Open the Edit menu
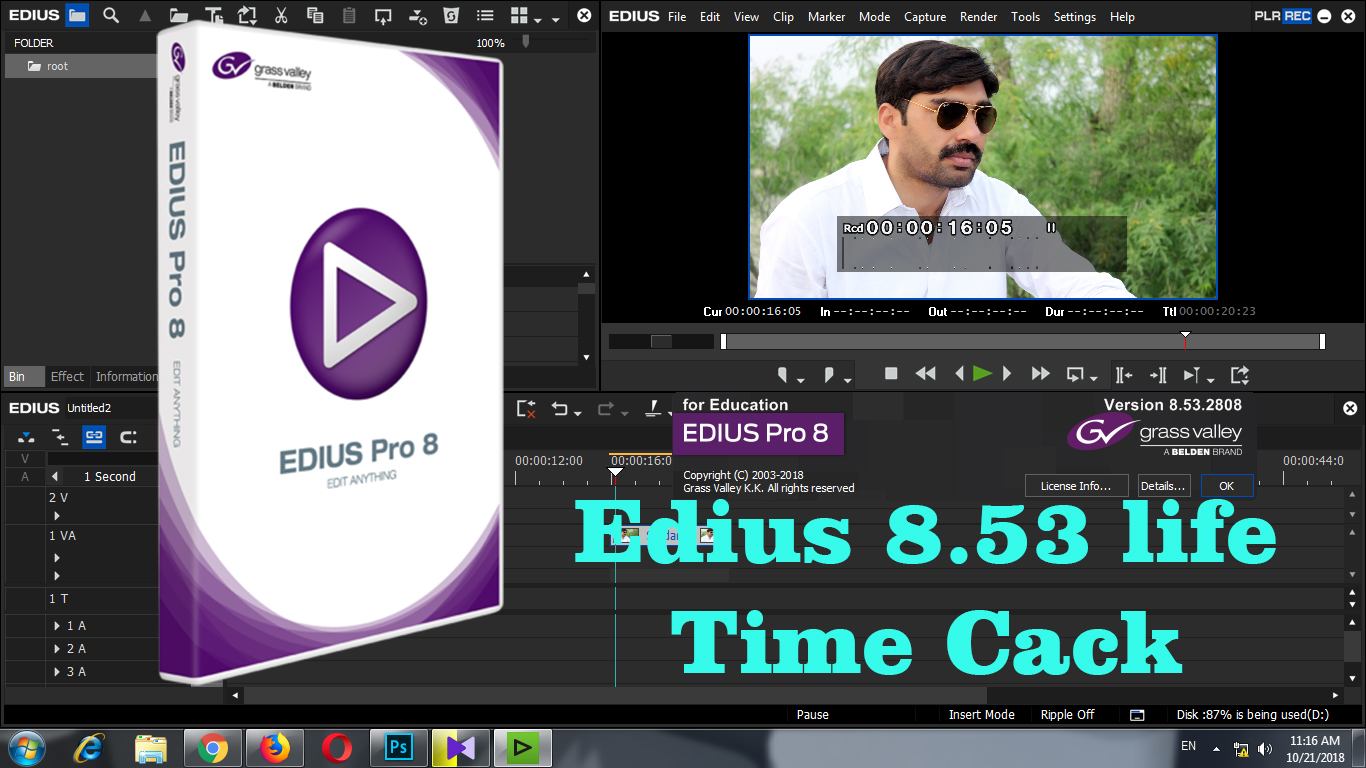 [x=710, y=17]
